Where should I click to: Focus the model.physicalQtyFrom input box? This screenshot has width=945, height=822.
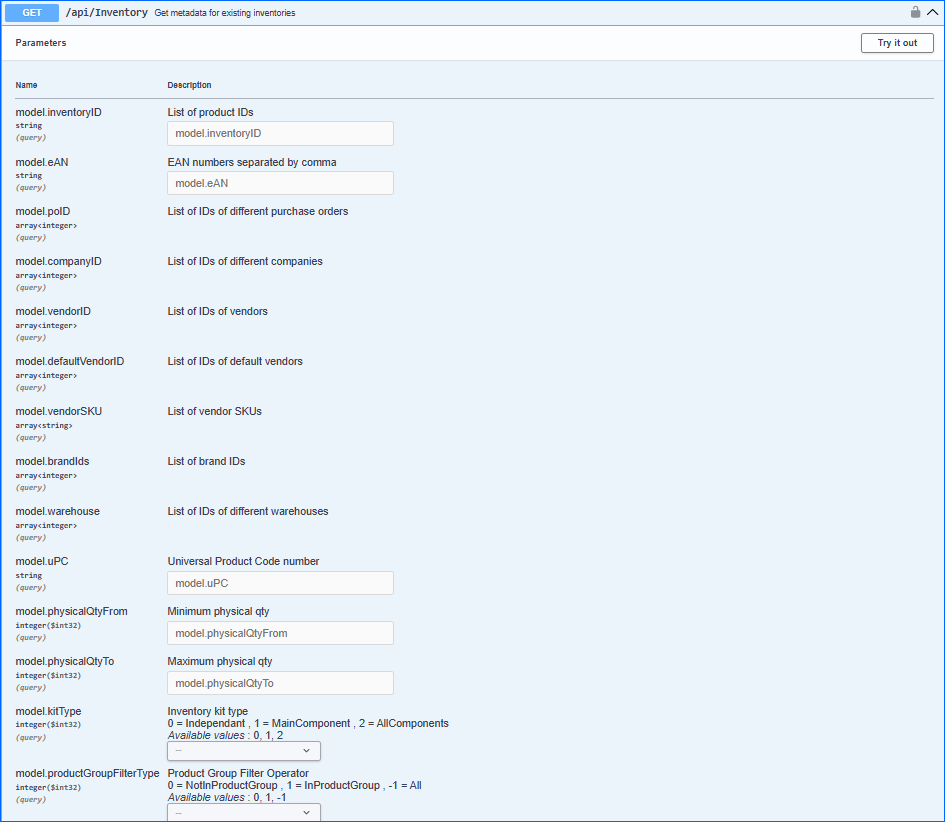[x=280, y=633]
